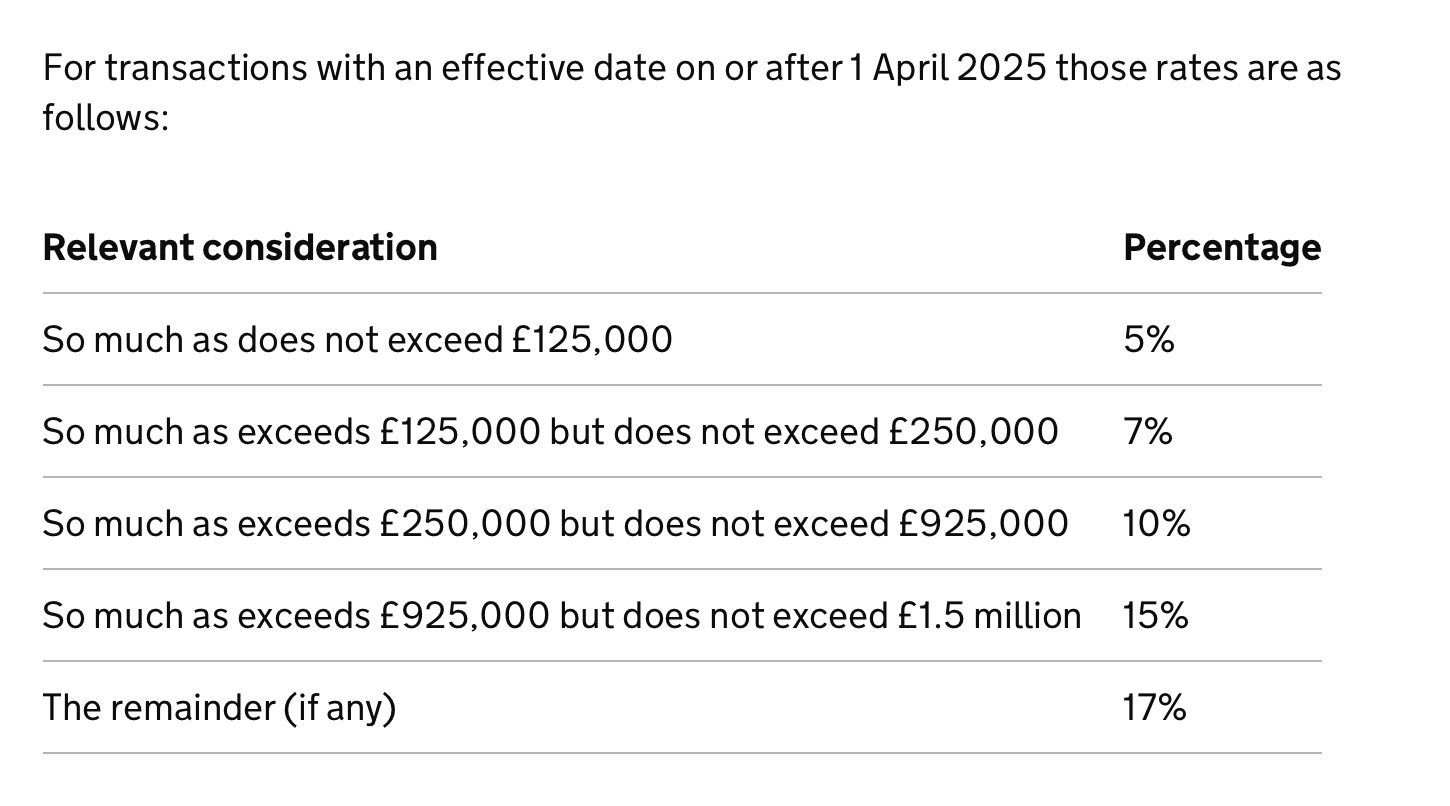Click the word "follows:" in the intro

105,118
